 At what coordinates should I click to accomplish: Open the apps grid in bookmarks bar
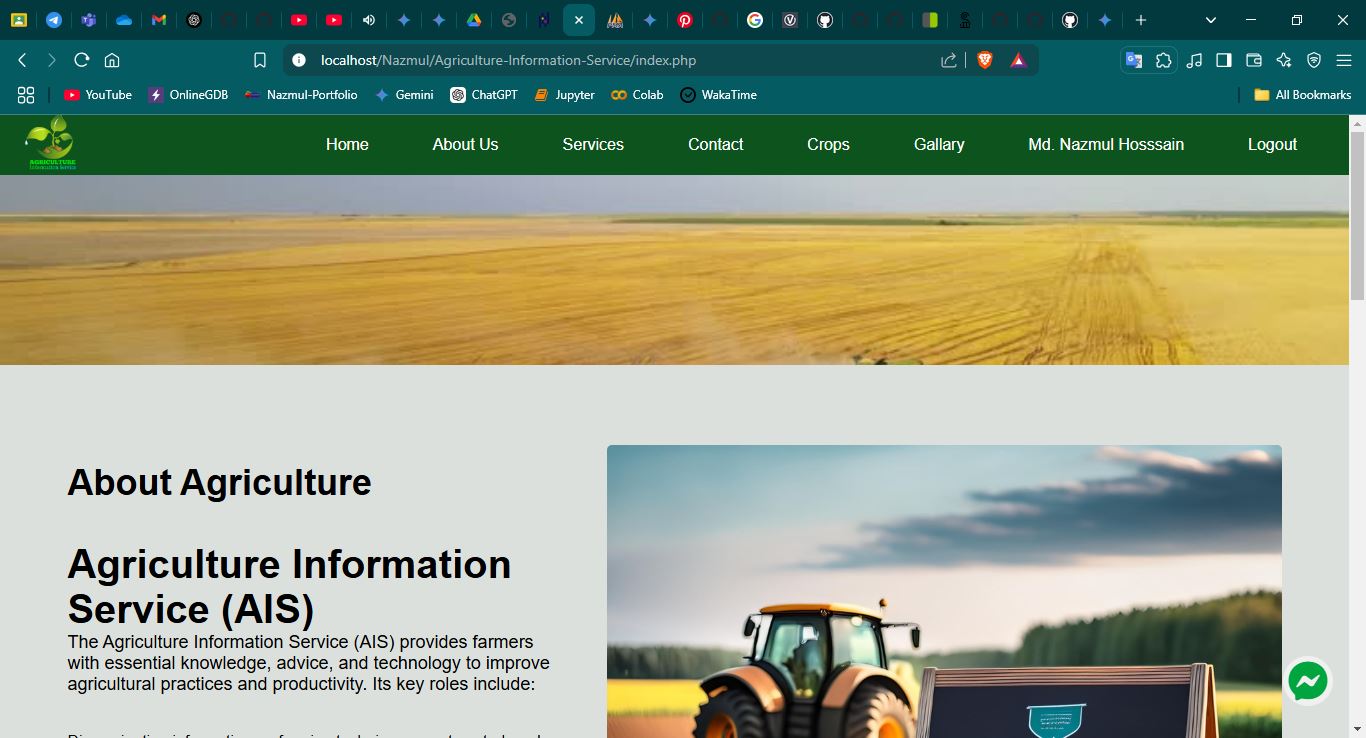[26, 95]
